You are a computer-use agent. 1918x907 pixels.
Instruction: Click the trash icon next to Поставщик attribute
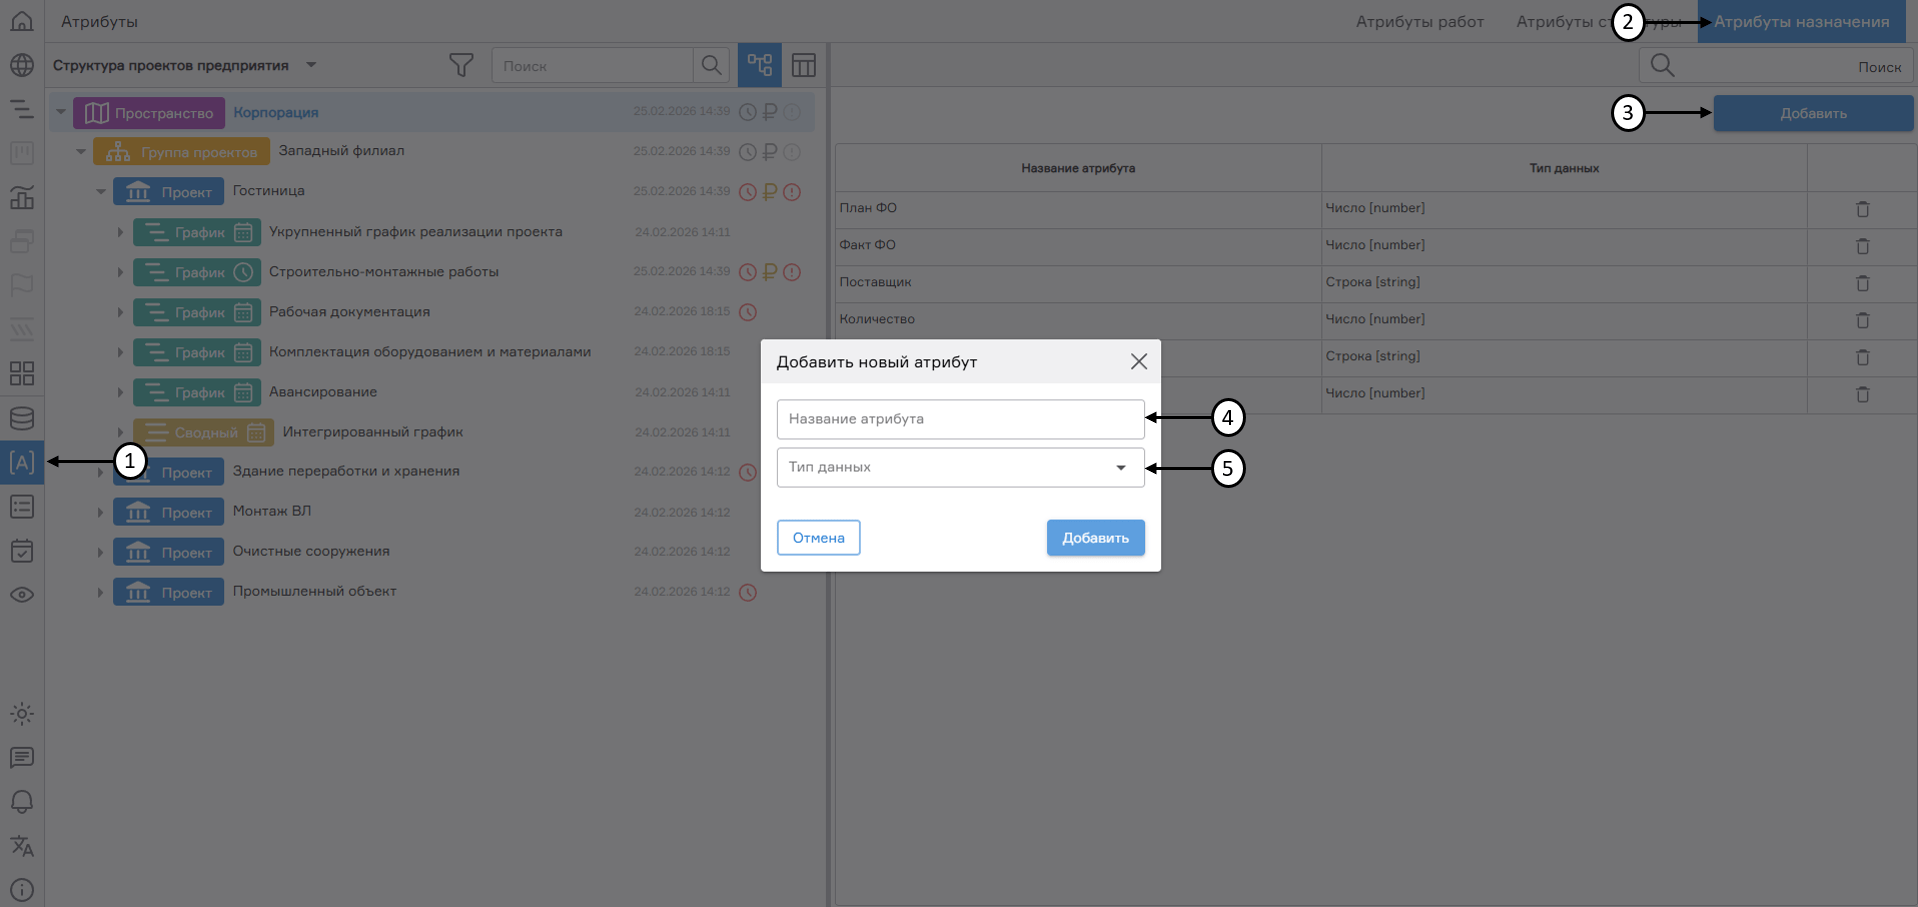pyautogui.click(x=1862, y=284)
